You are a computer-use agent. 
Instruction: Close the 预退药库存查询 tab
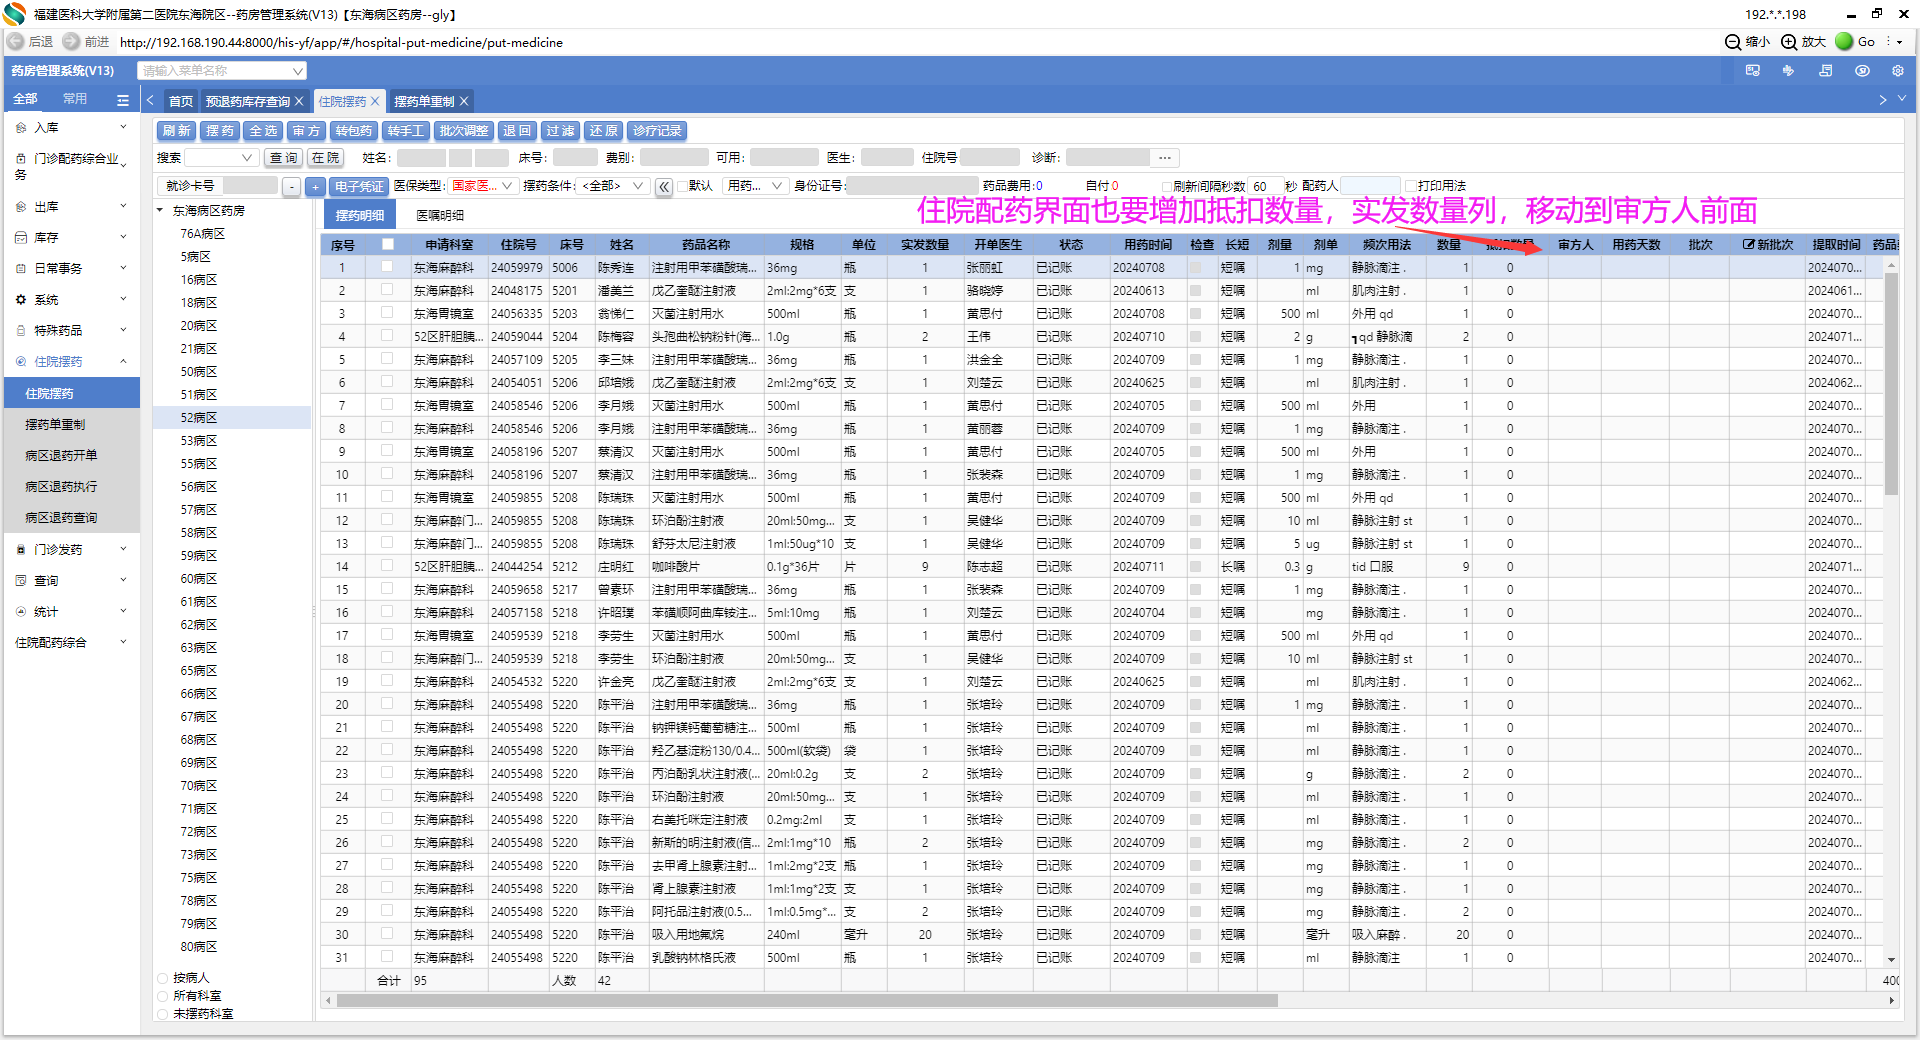coord(299,101)
